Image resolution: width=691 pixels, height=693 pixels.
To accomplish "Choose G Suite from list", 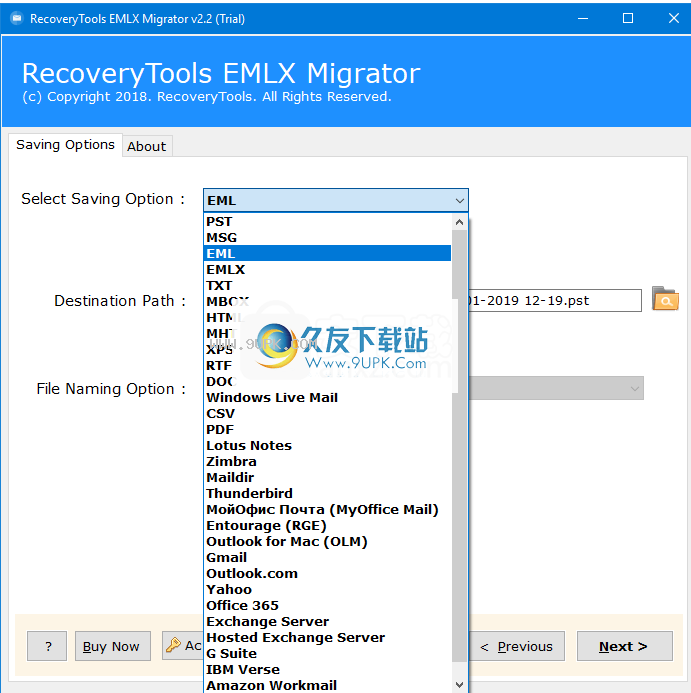I will [328, 653].
